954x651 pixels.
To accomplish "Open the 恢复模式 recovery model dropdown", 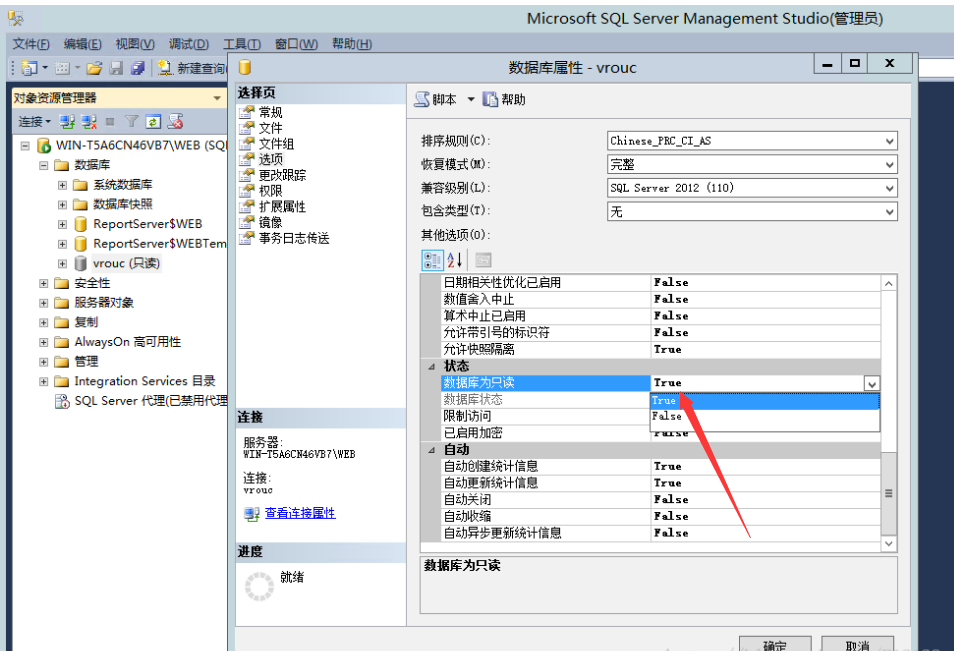I will click(x=890, y=165).
